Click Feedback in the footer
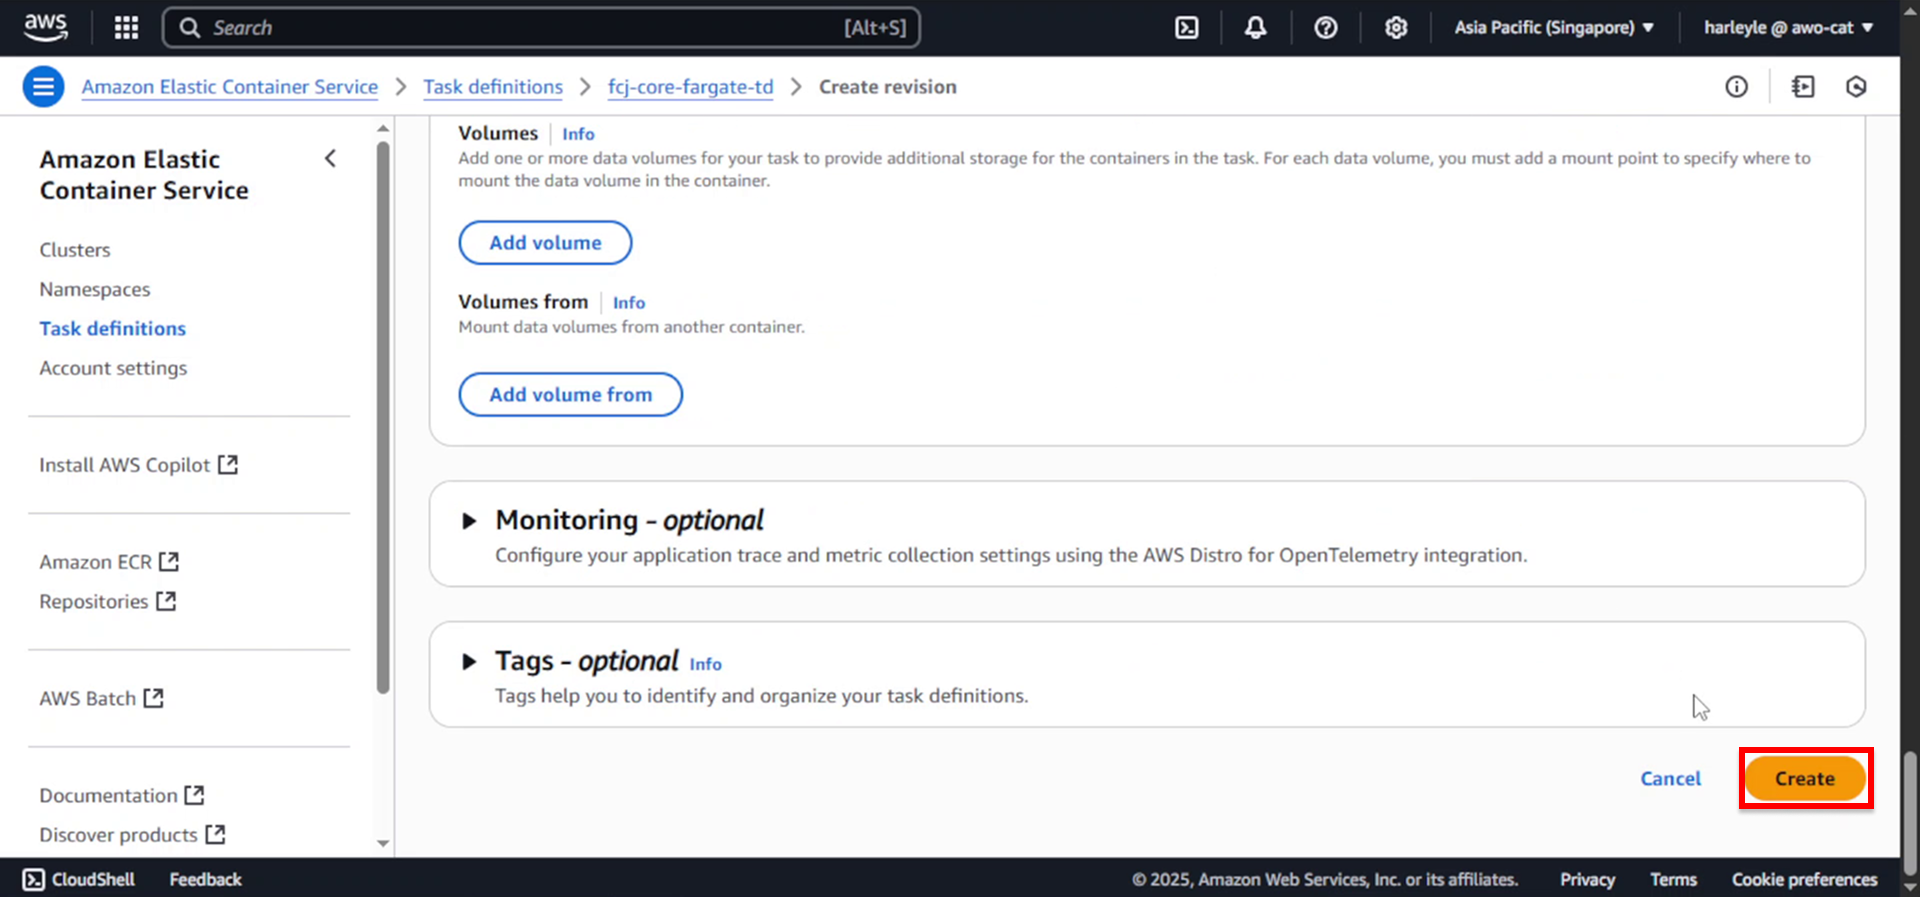The height and width of the screenshot is (897, 1920). coord(205,879)
